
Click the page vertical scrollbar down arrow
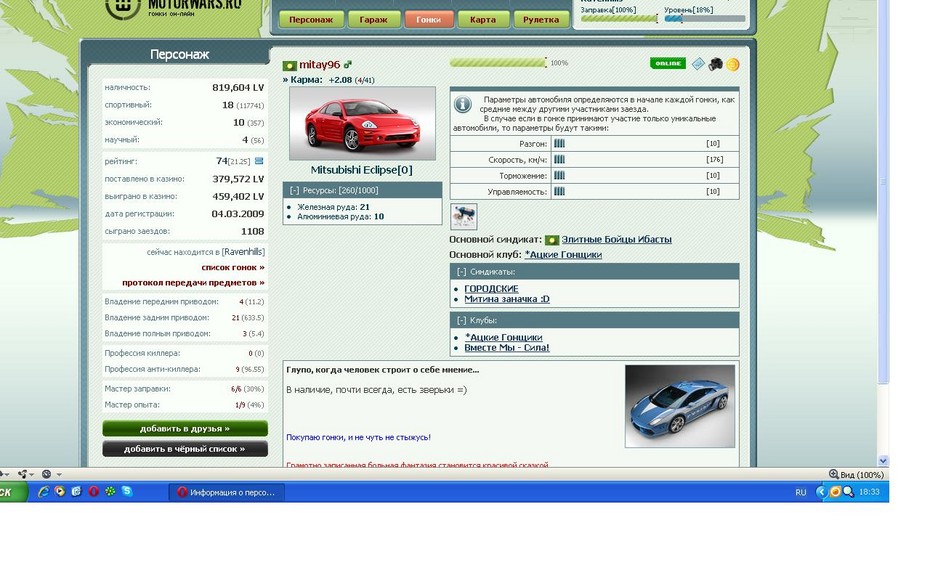(x=883, y=461)
